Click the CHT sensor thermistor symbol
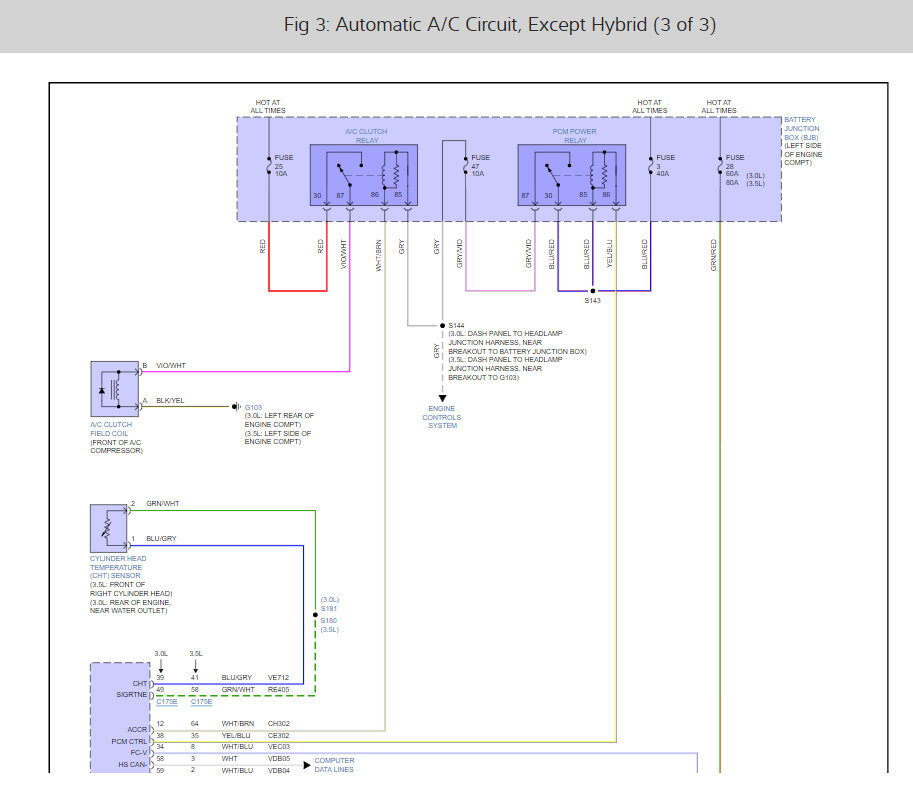Image resolution: width=913 pixels, height=810 pixels. pyautogui.click(x=108, y=528)
